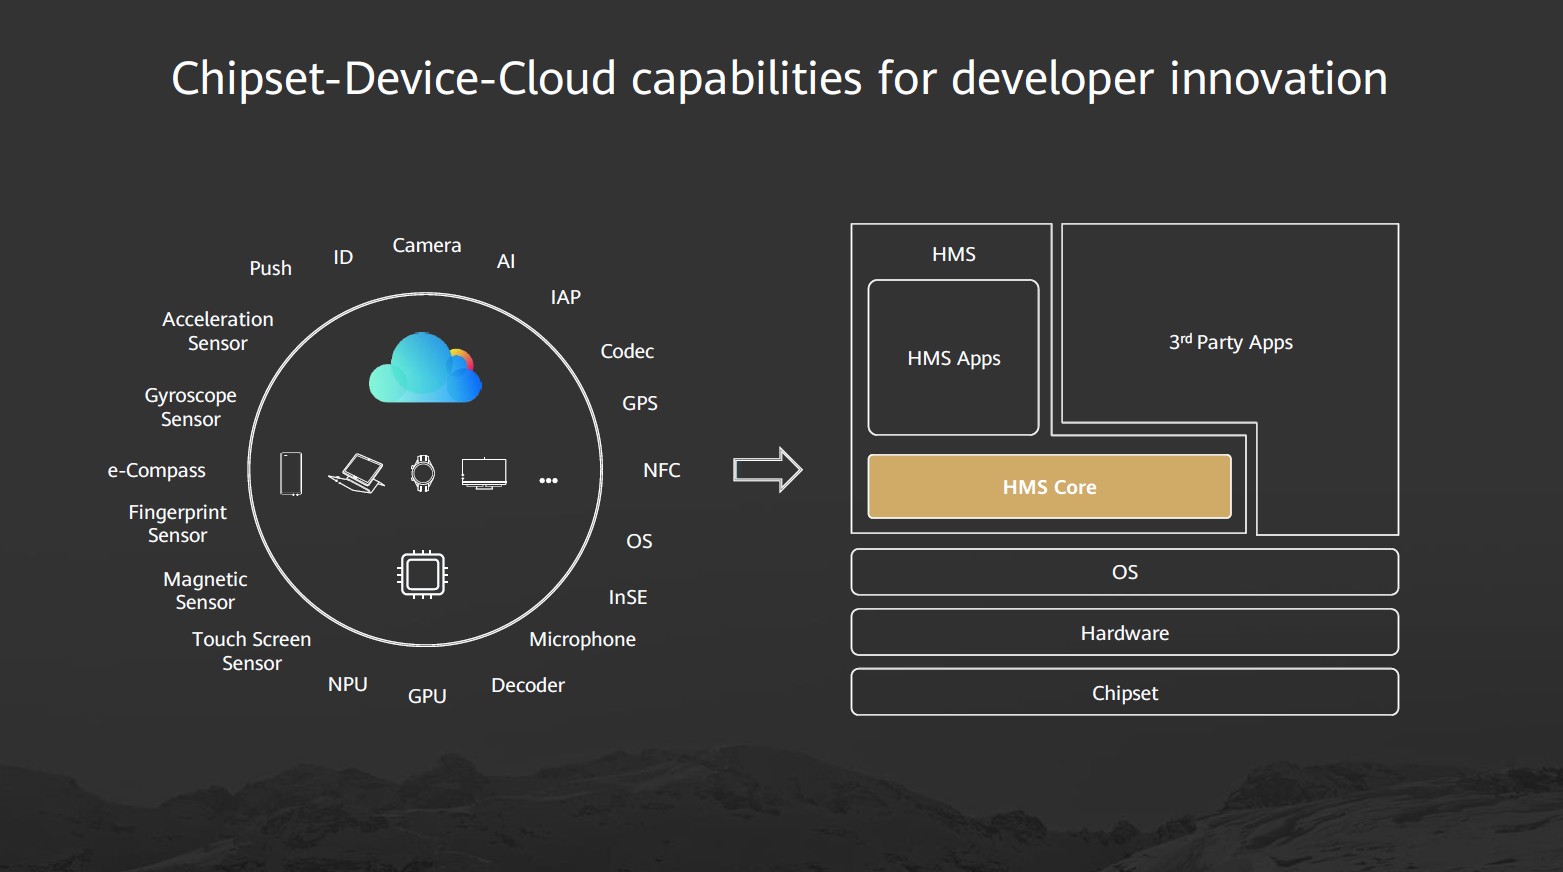
Task: Click the three-dots more devices icon
Action: click(x=548, y=481)
